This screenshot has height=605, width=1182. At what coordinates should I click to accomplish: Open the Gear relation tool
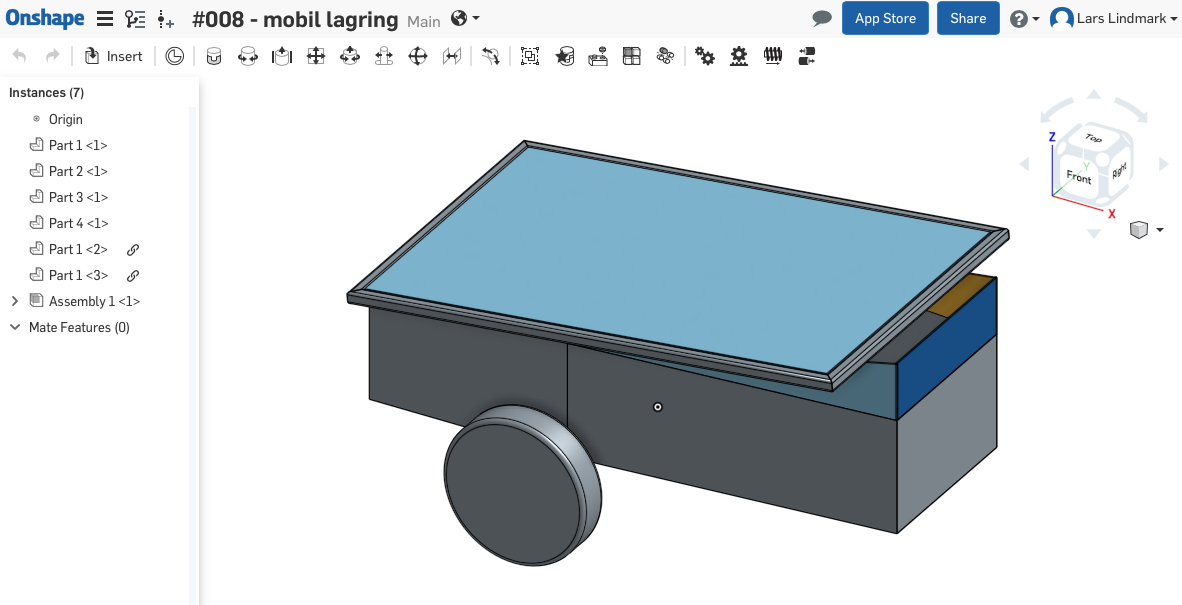coord(705,57)
